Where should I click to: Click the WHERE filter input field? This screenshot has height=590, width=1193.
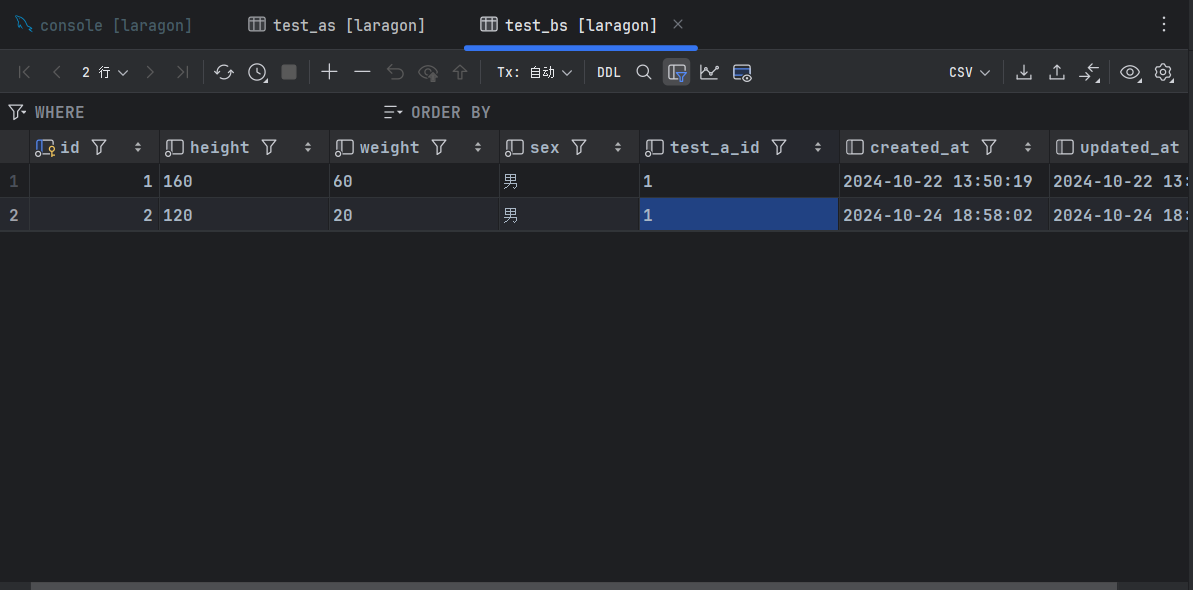[x=200, y=112]
